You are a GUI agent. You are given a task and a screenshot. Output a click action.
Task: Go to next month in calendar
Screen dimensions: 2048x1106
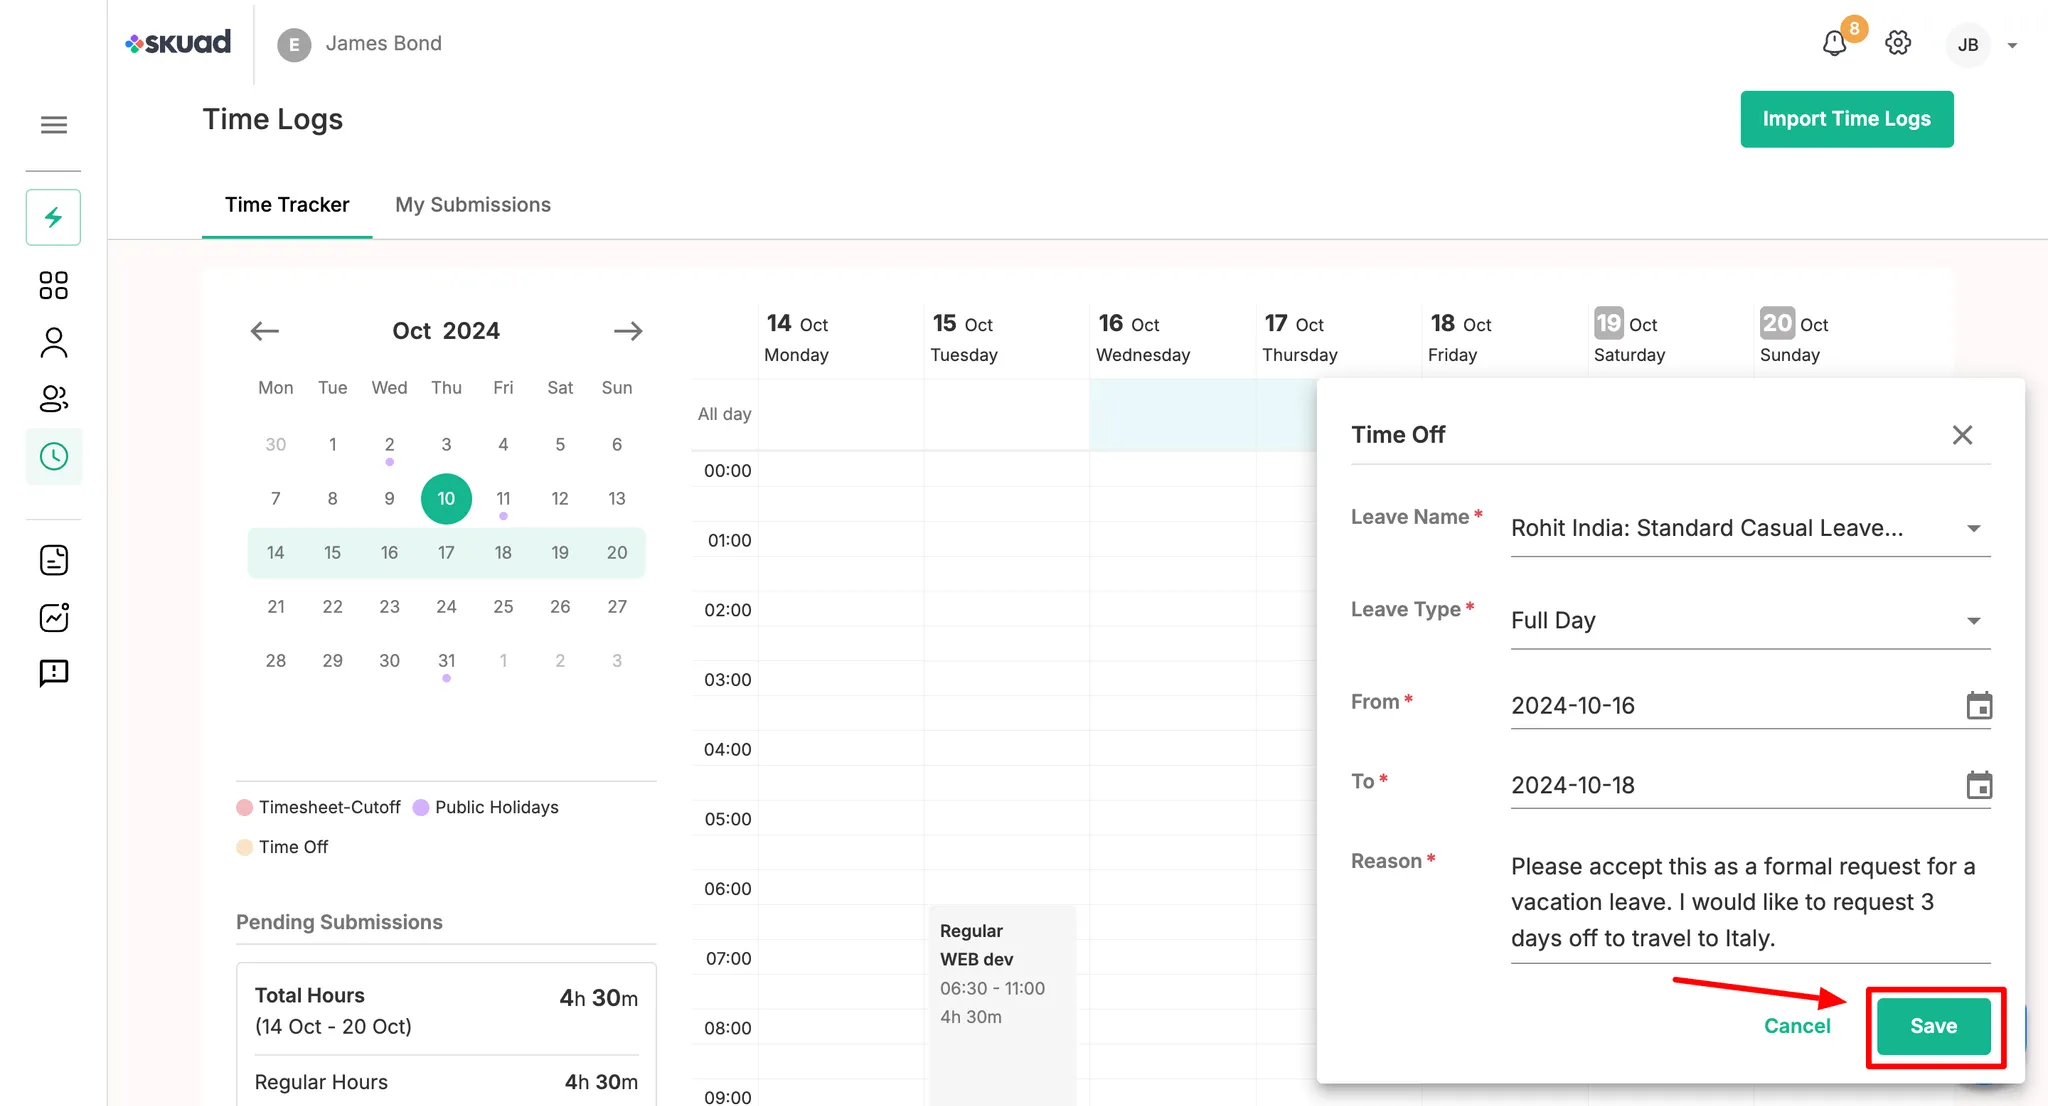coord(628,331)
